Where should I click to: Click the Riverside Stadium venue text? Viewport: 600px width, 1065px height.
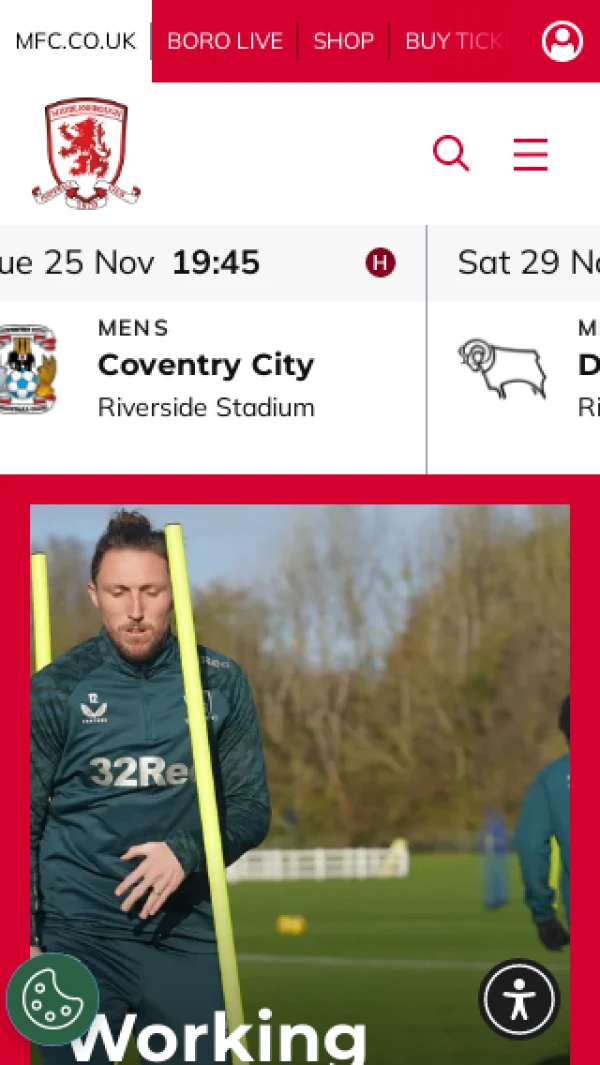(206, 408)
